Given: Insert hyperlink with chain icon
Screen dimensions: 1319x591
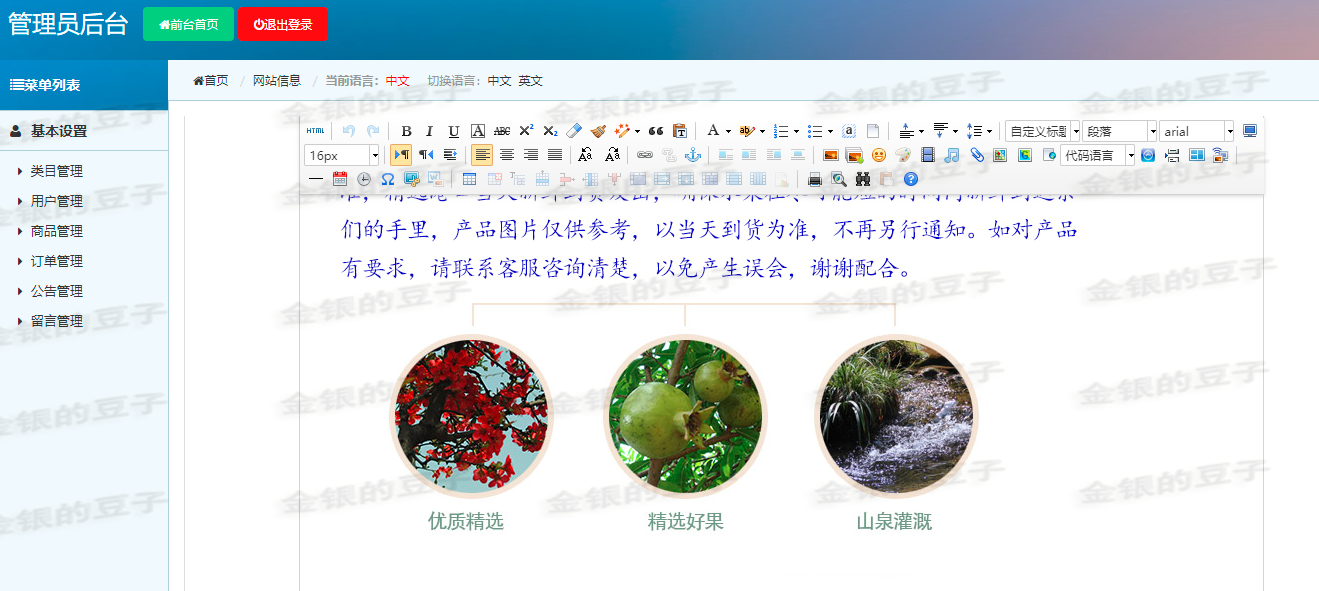Looking at the screenshot, I should coord(645,155).
